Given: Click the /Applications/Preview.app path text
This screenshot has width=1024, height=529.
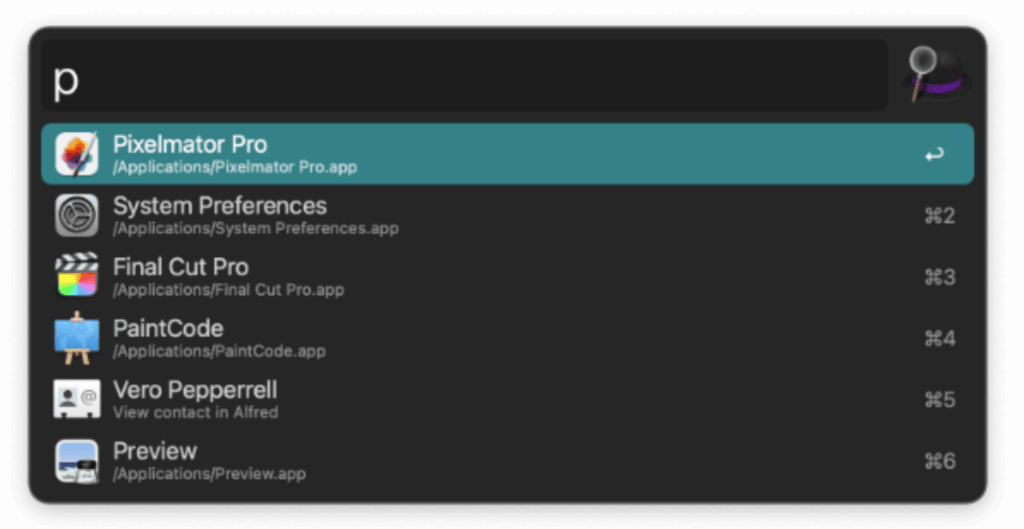Looking at the screenshot, I should coord(209,474).
